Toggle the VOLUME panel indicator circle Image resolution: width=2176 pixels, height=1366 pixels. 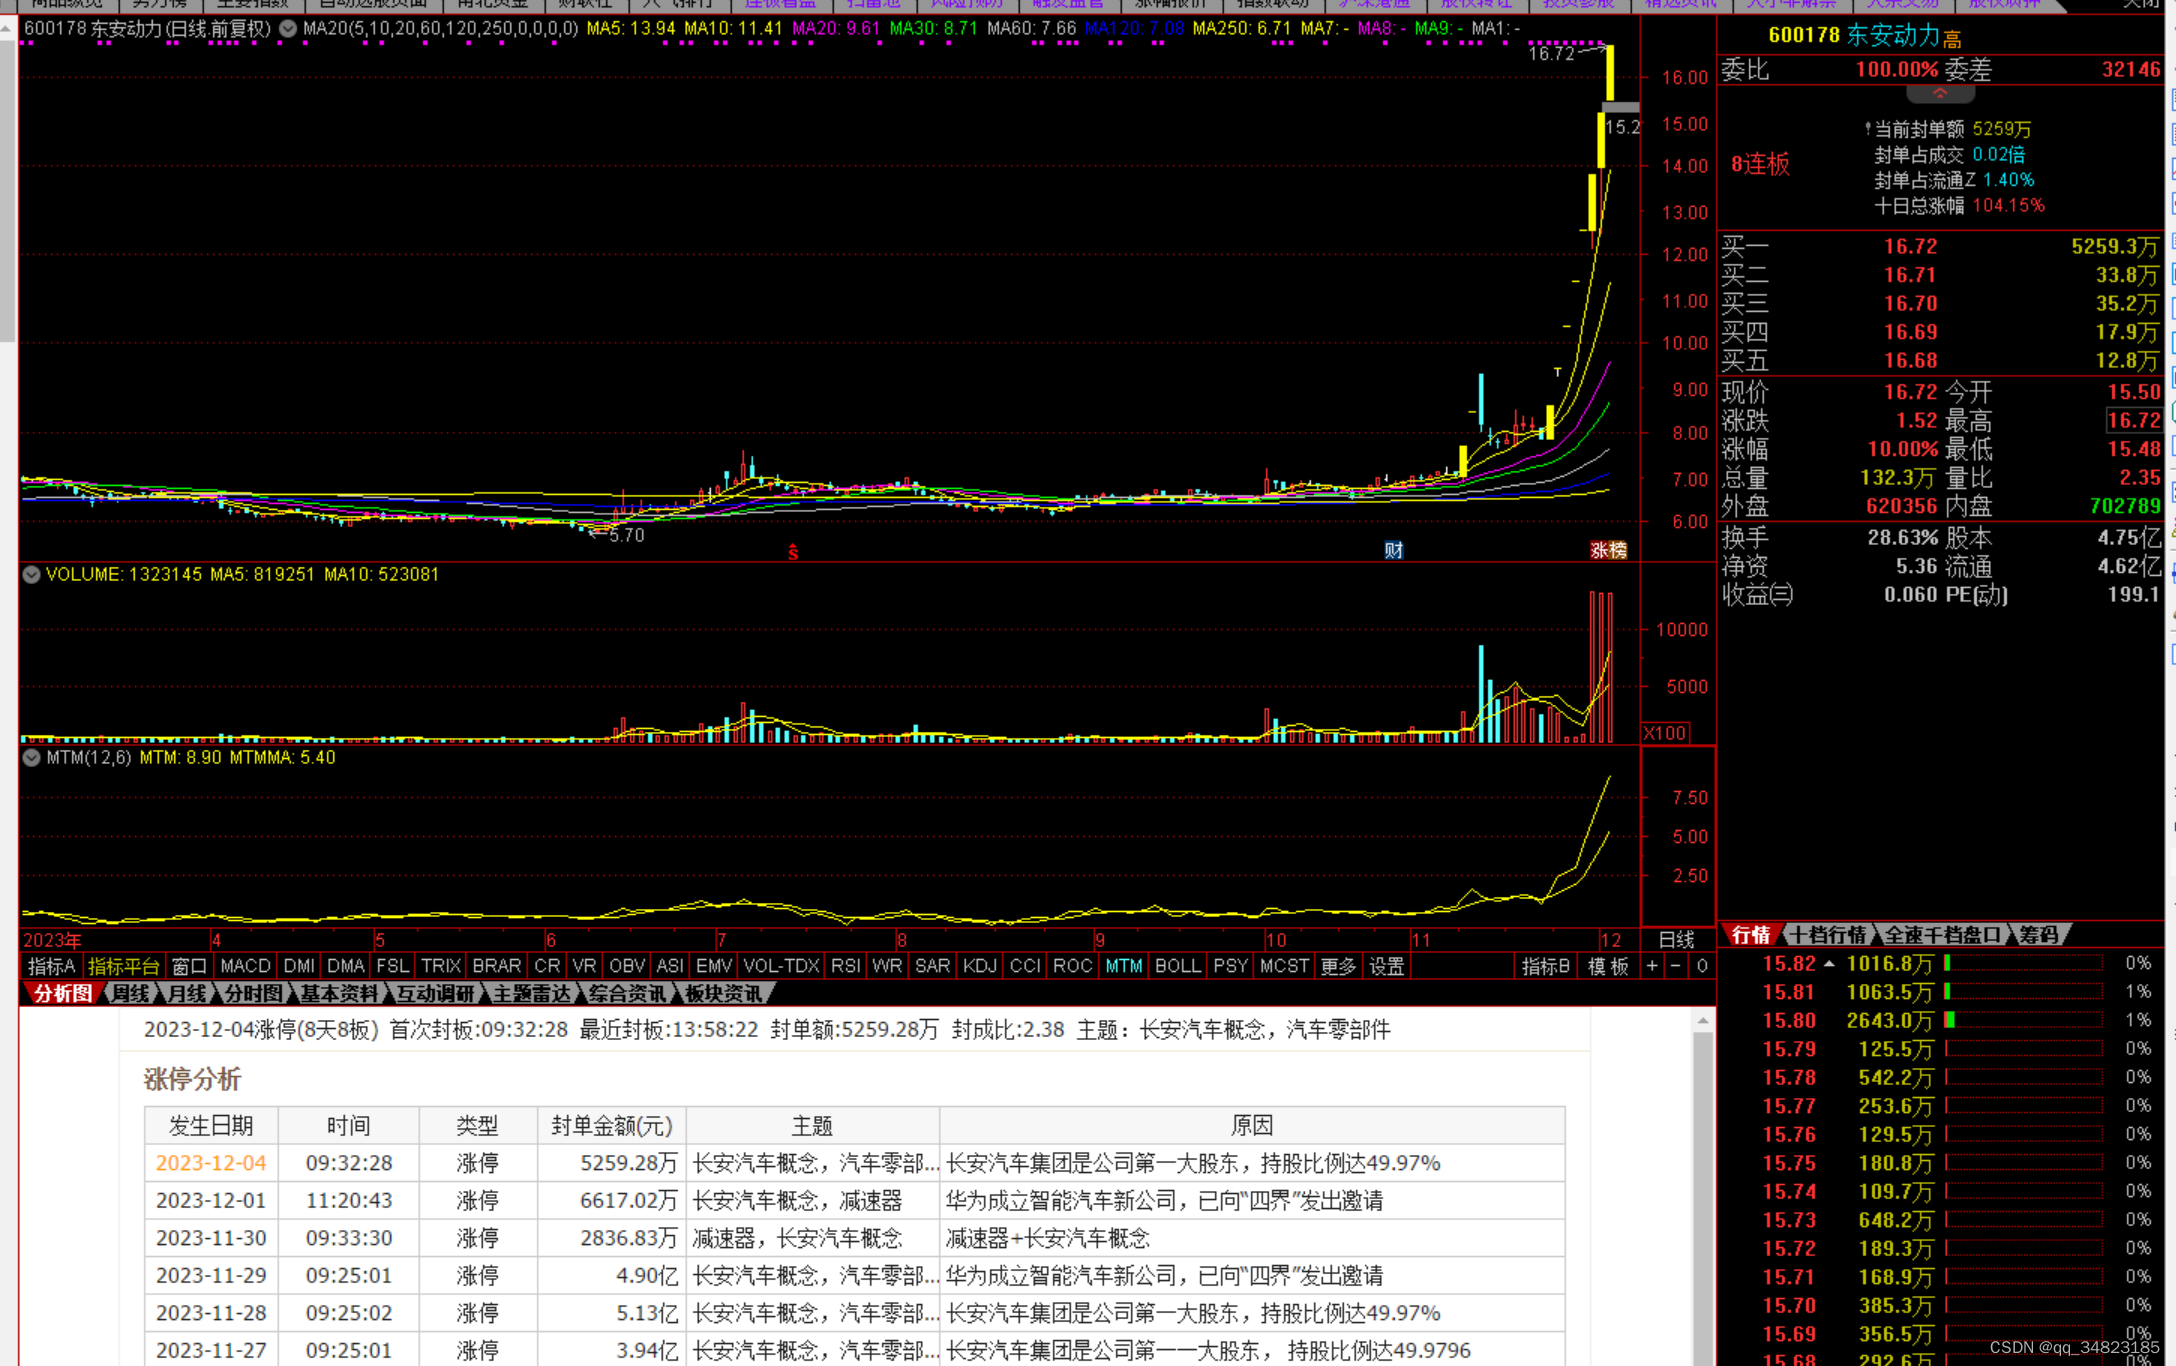tap(31, 574)
